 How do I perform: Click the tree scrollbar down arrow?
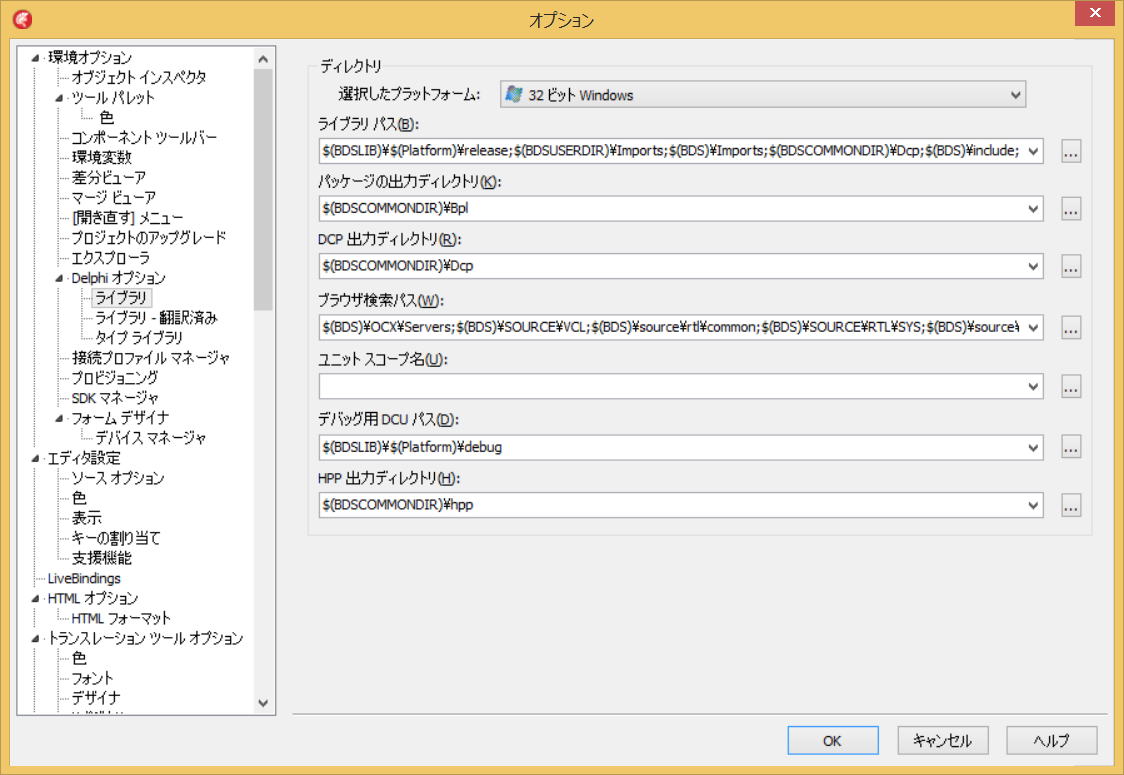(263, 703)
